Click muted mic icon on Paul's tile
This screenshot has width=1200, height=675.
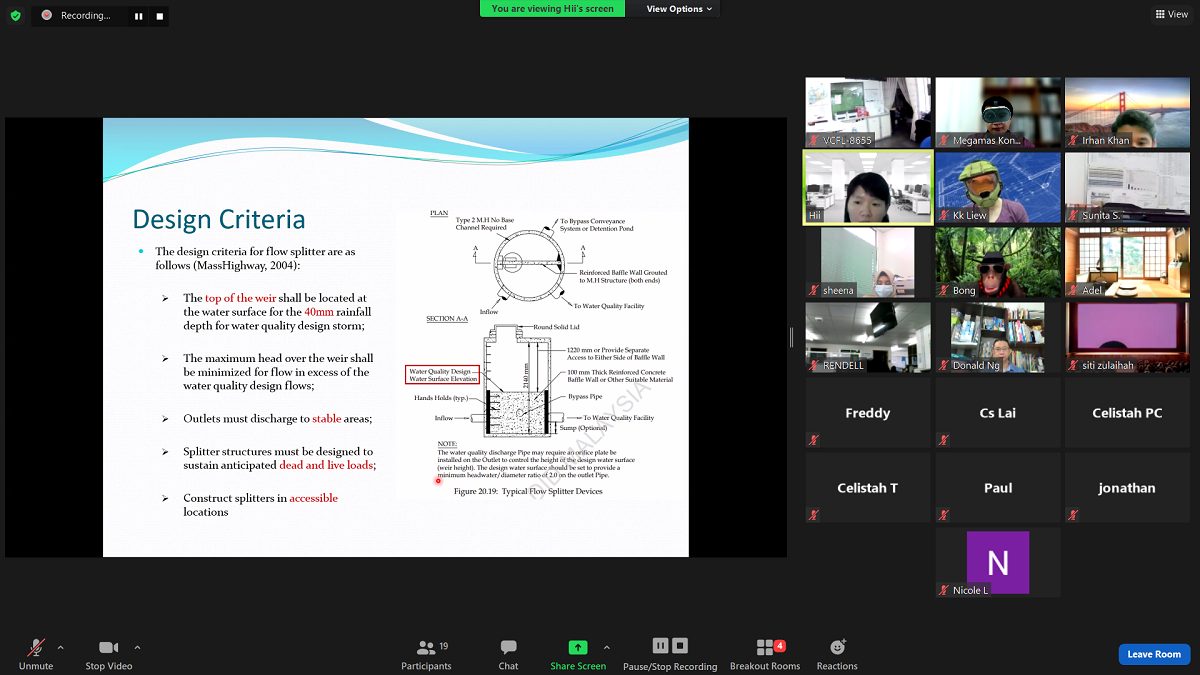944,515
